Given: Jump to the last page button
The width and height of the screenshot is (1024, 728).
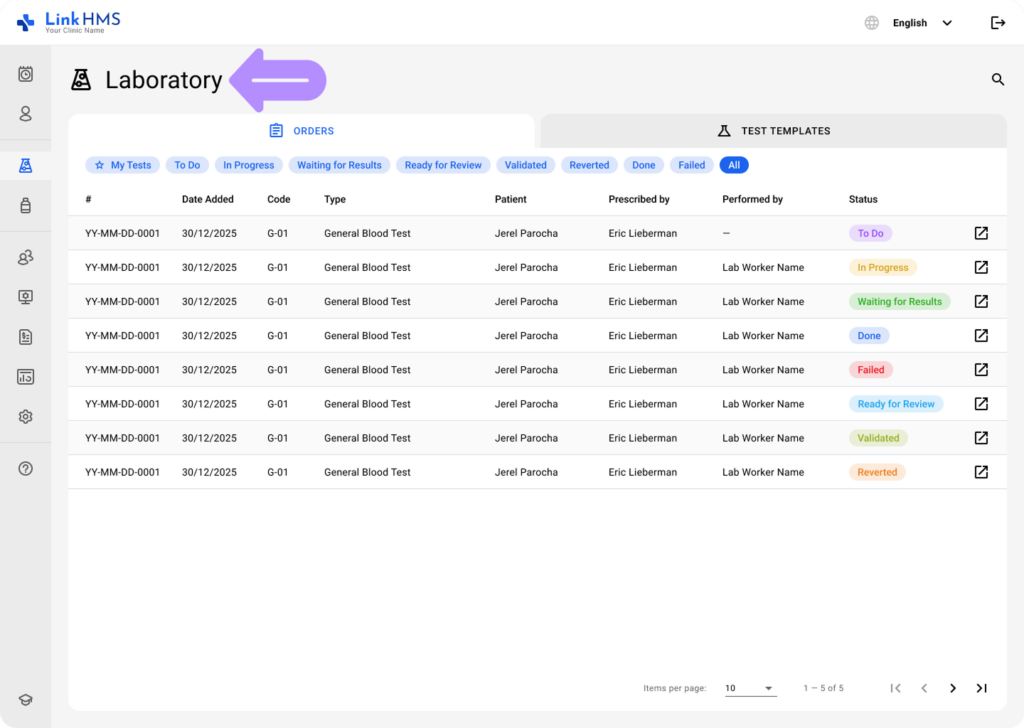Looking at the screenshot, I should click(x=981, y=688).
